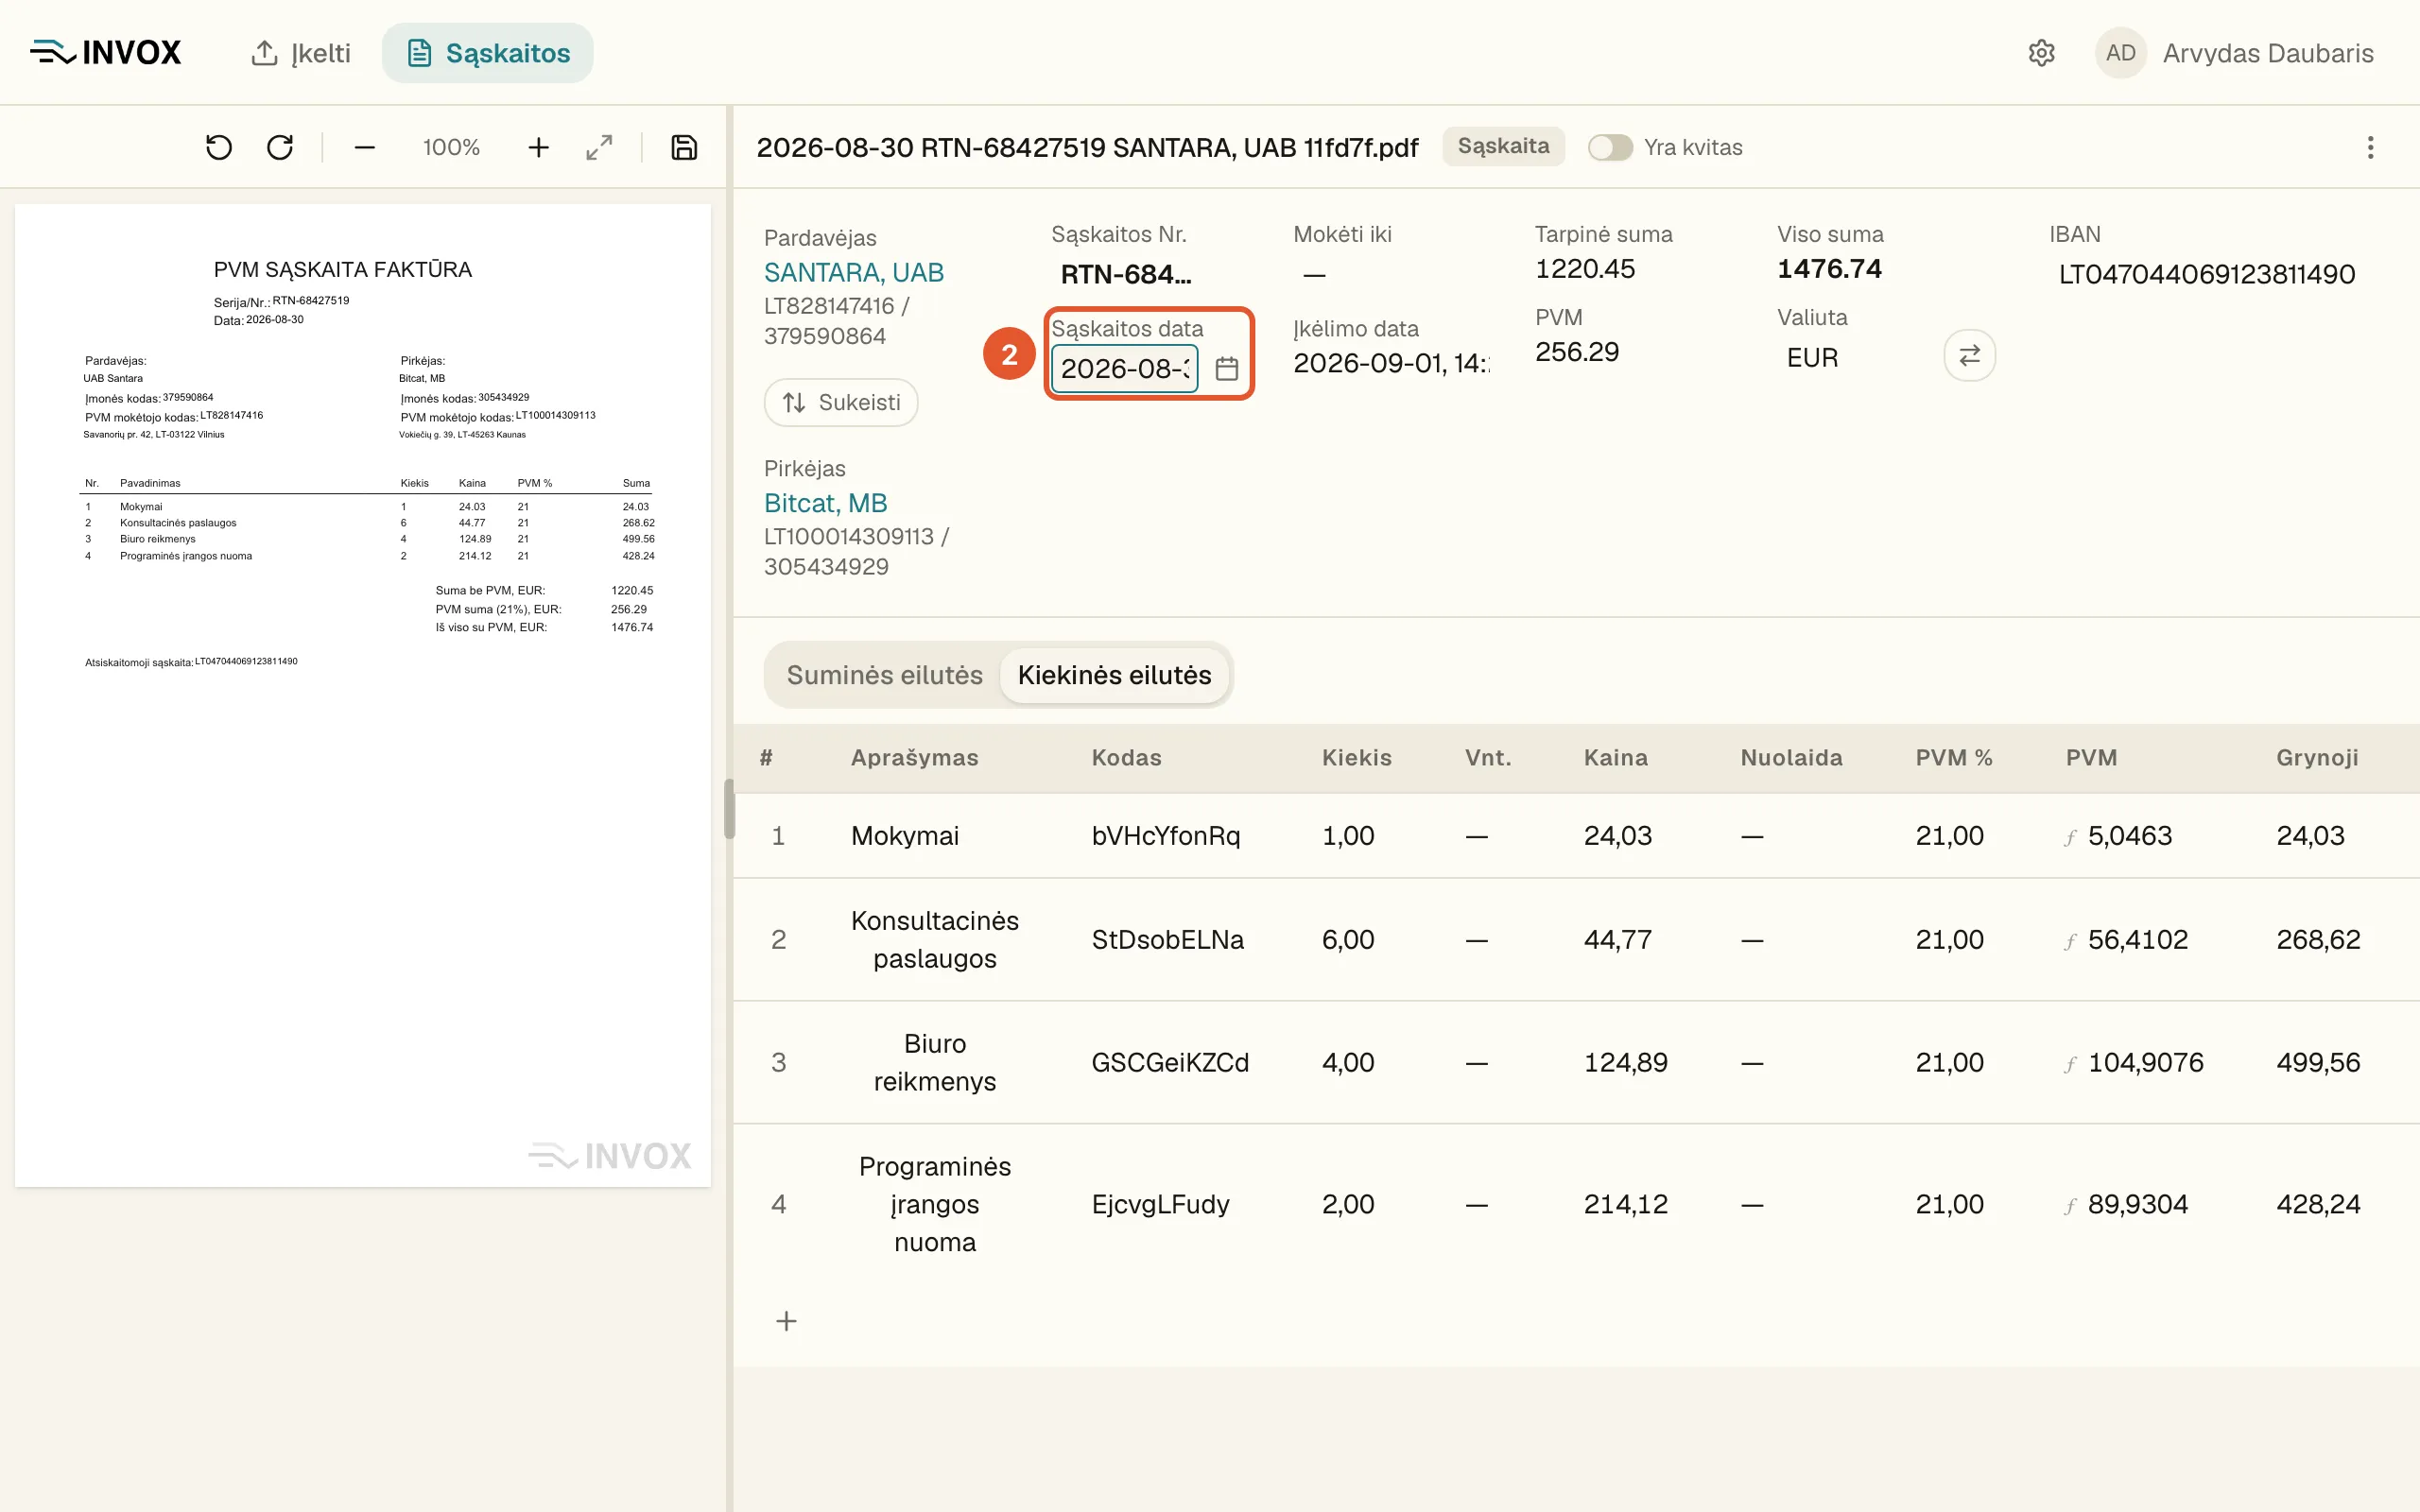
Task: Click the code cell GSCGeiKZCd
Action: [x=1170, y=1063]
